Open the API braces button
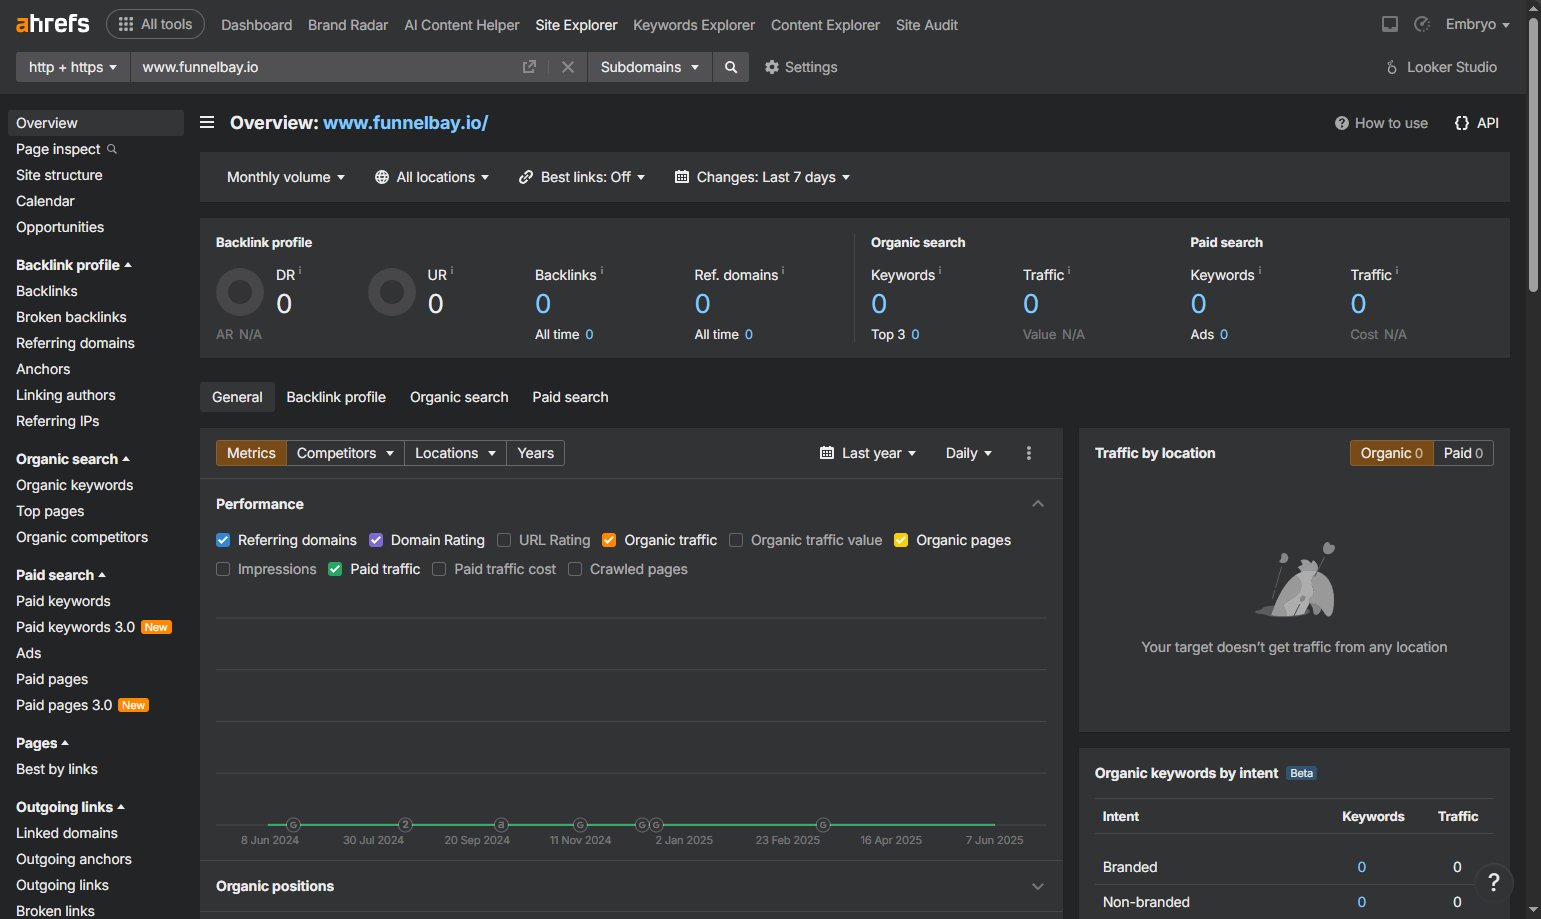The height and width of the screenshot is (919, 1541). 1477,123
